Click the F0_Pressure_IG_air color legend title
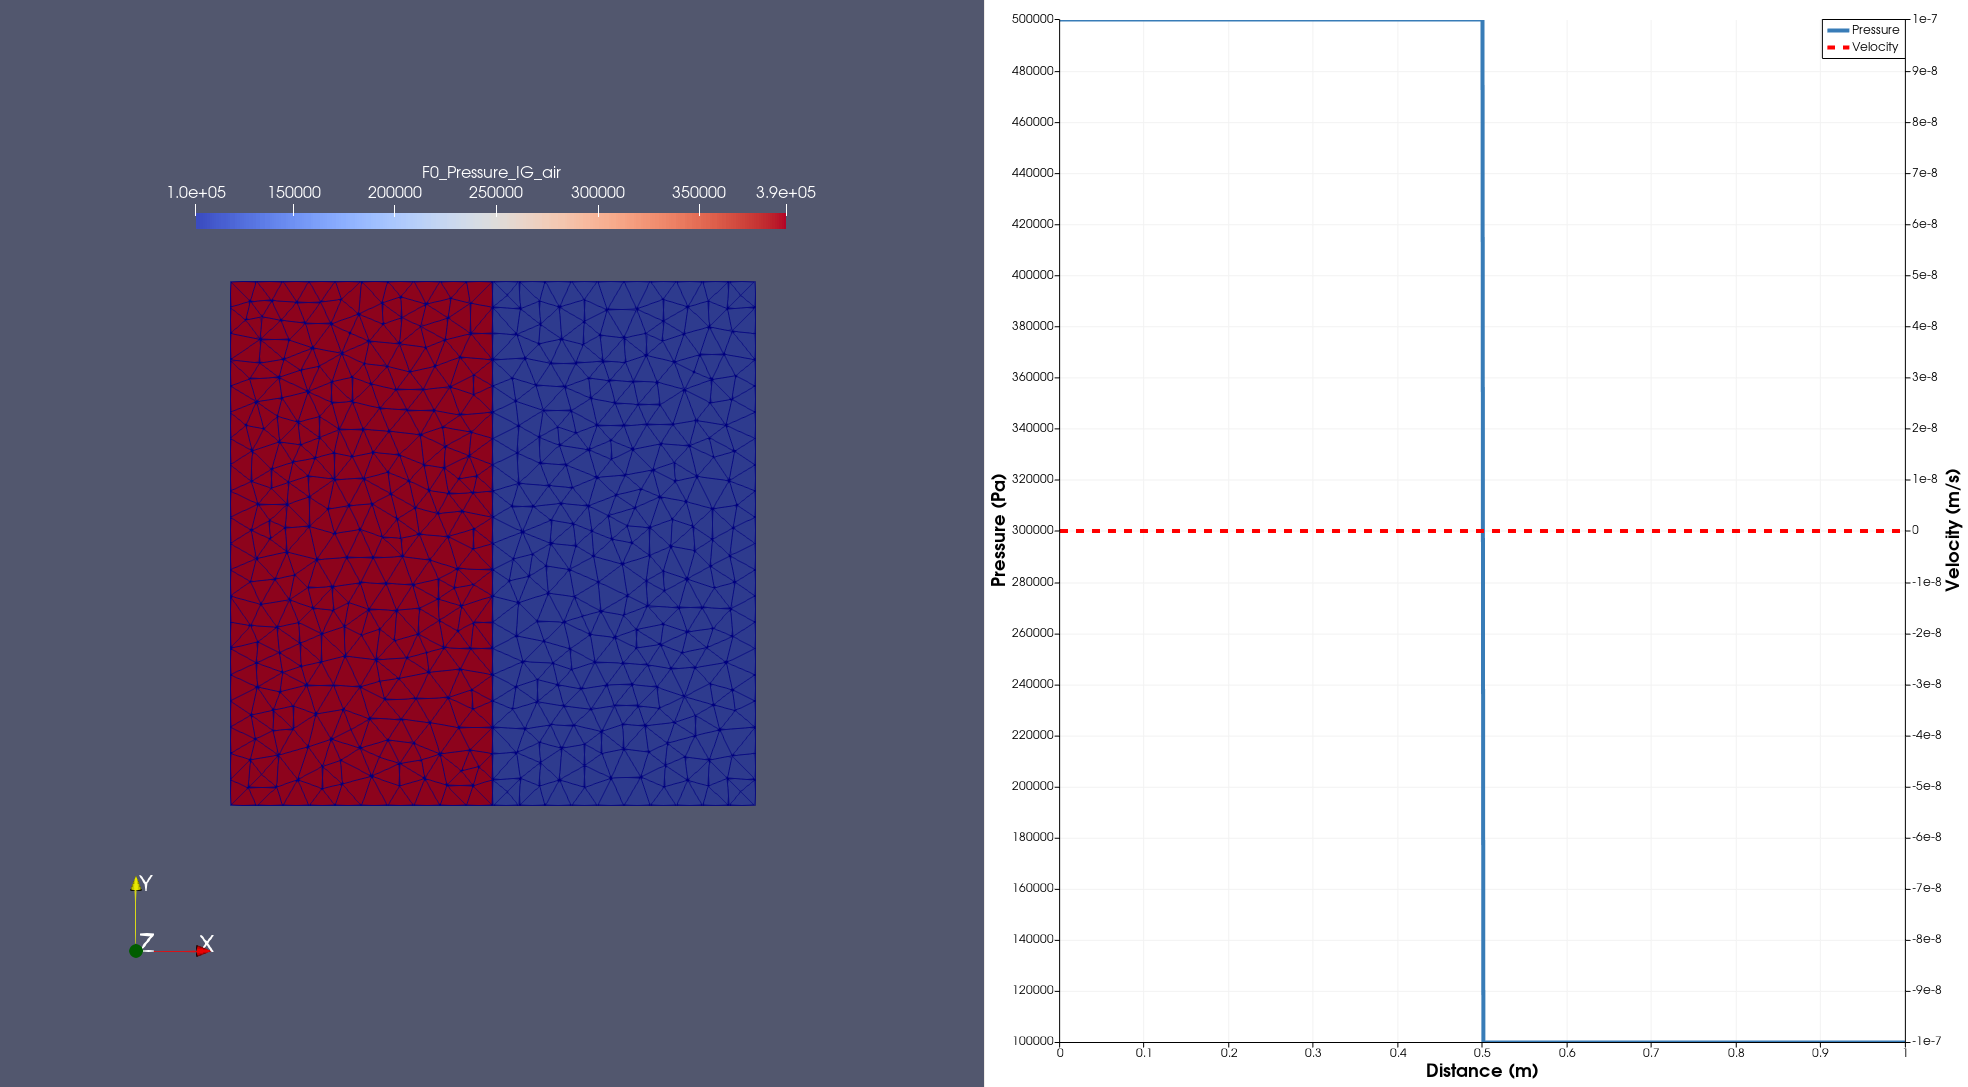The width and height of the screenshot is (1968, 1087). click(491, 172)
